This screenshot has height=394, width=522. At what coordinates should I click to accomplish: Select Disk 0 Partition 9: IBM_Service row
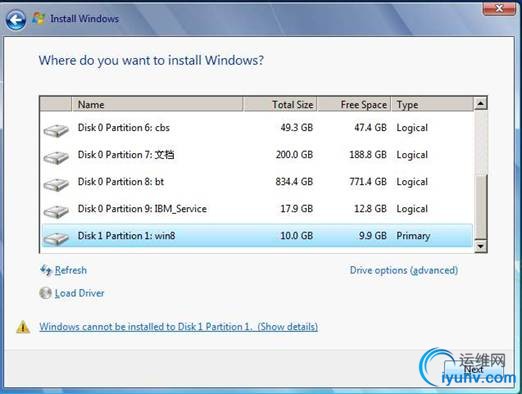pyautogui.click(x=257, y=209)
